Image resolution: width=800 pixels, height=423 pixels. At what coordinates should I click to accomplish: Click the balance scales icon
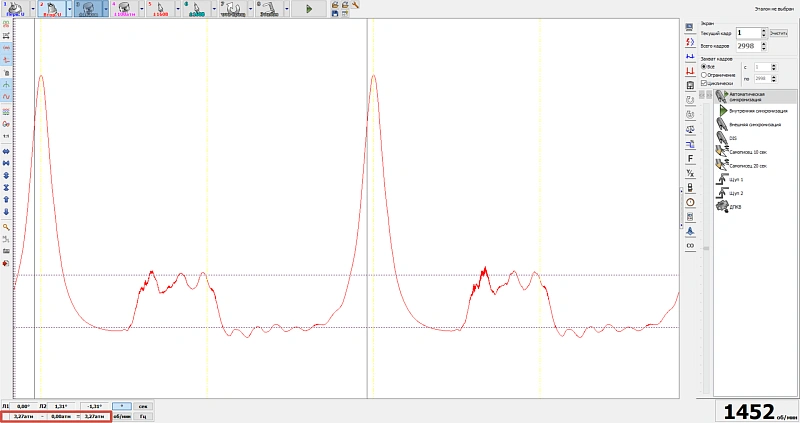click(690, 129)
